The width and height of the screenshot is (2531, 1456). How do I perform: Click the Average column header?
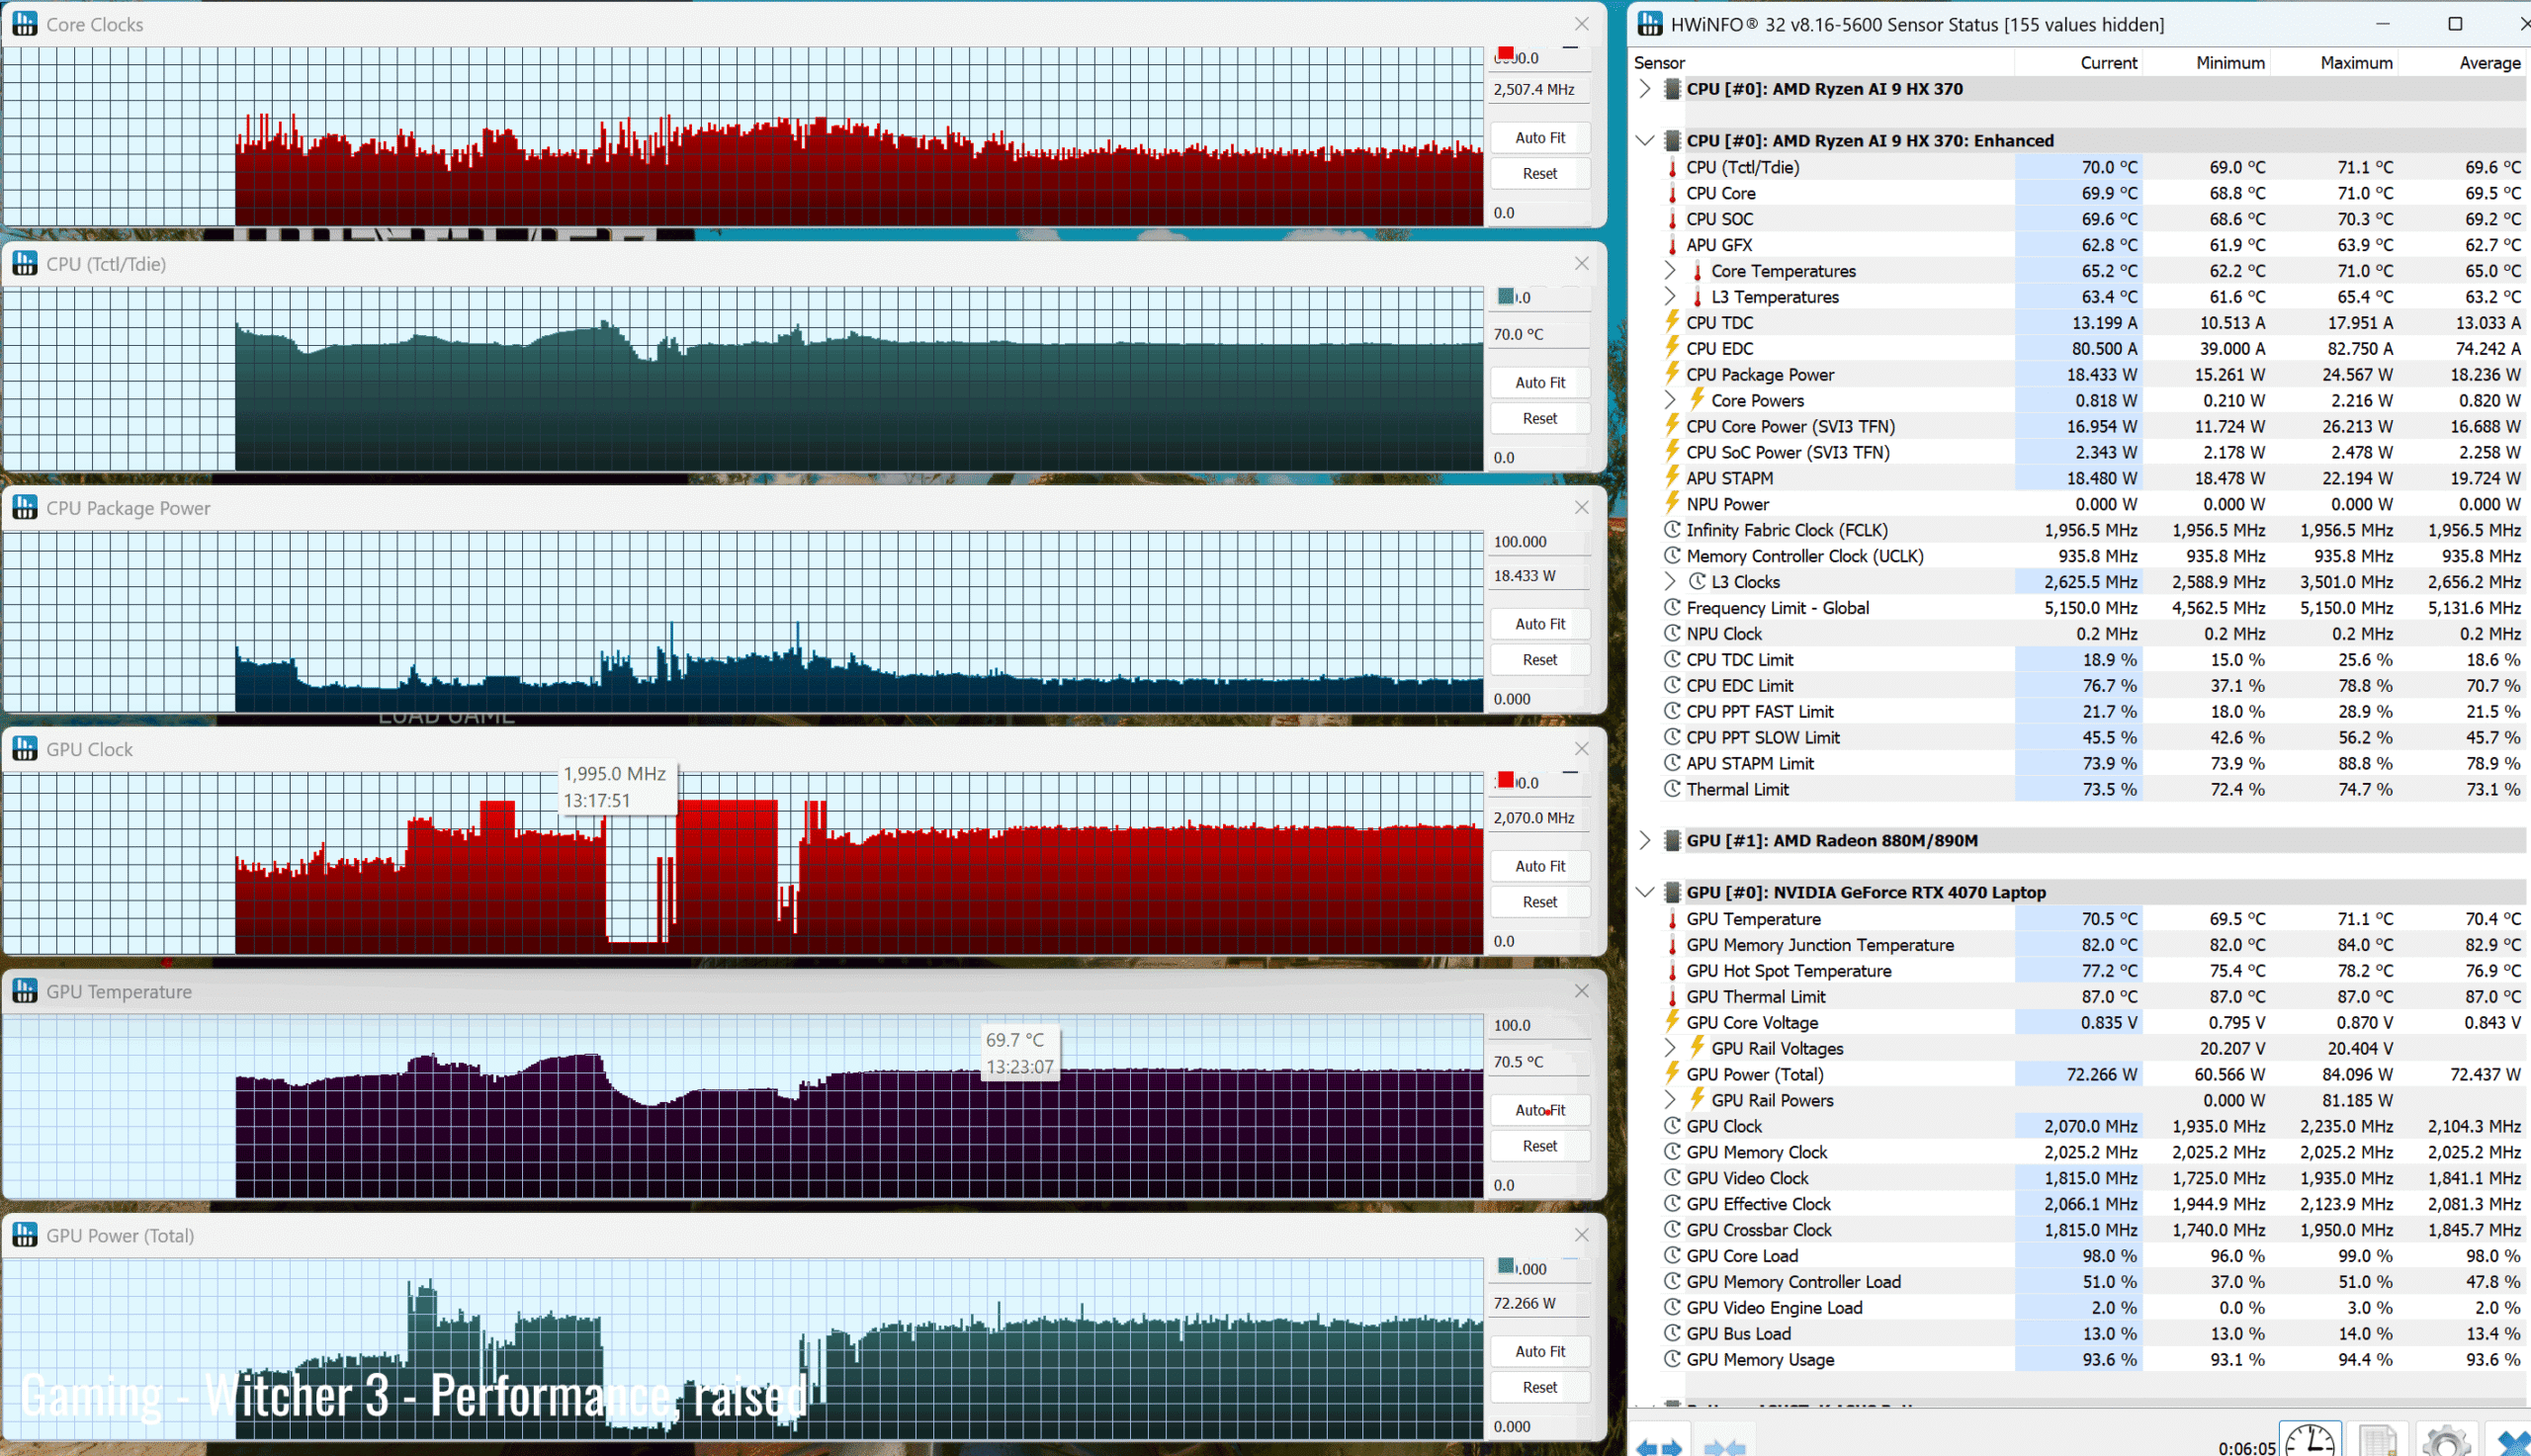point(2489,63)
